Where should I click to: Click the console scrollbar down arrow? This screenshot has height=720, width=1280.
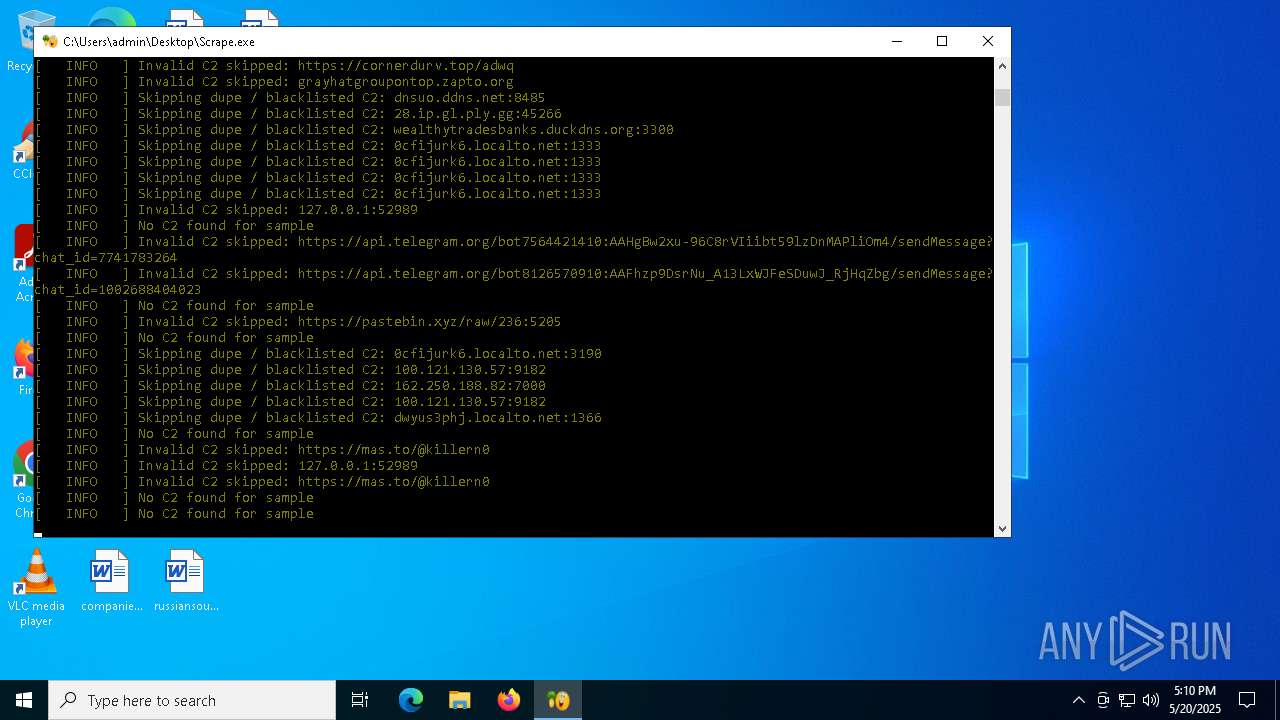pos(1002,529)
